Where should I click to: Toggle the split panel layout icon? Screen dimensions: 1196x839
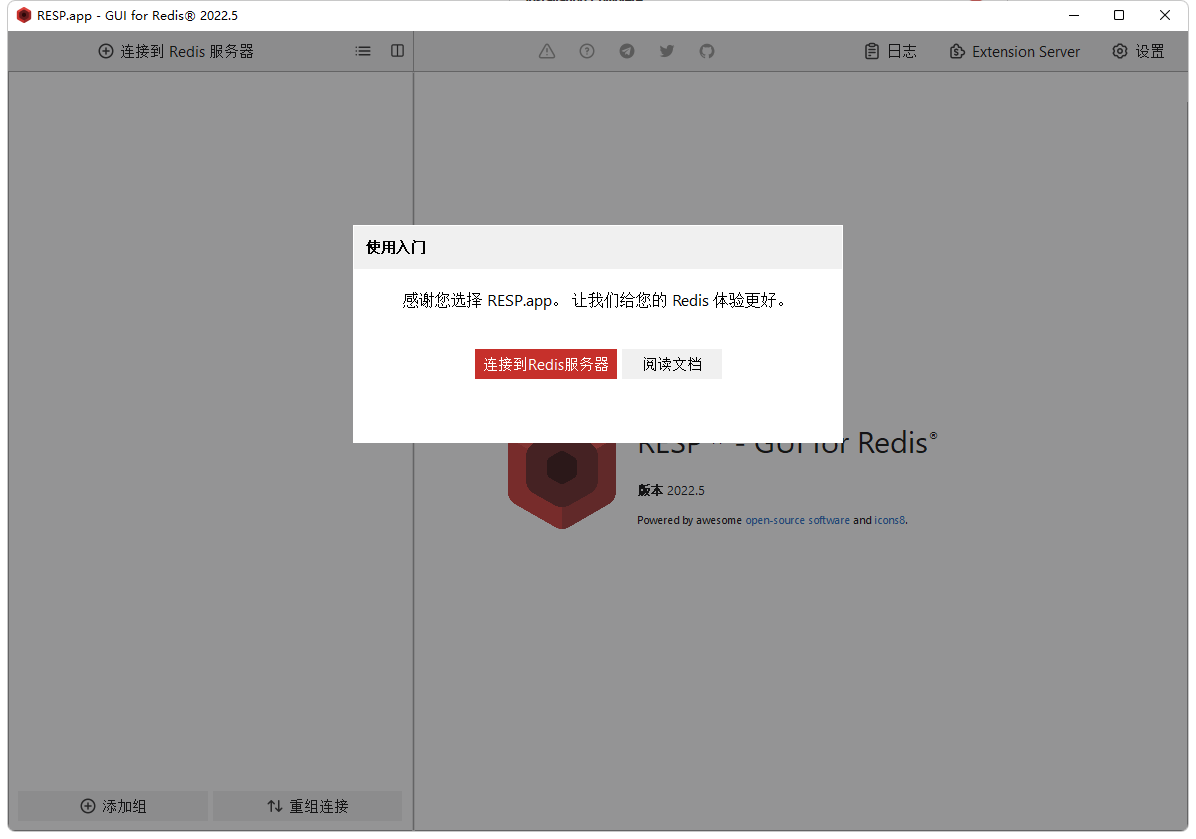397,51
